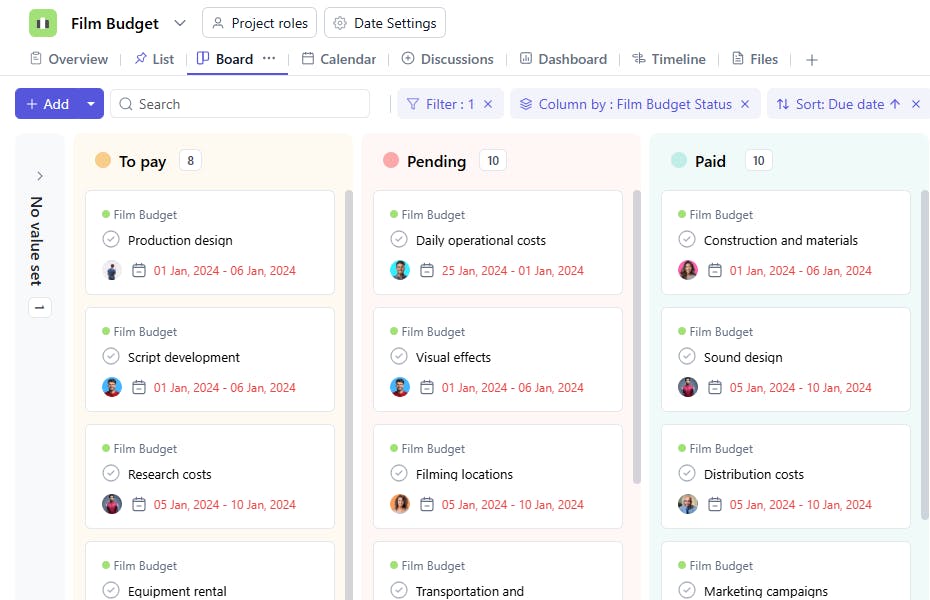Click assignee avatar on Filming locations card

pos(400,504)
